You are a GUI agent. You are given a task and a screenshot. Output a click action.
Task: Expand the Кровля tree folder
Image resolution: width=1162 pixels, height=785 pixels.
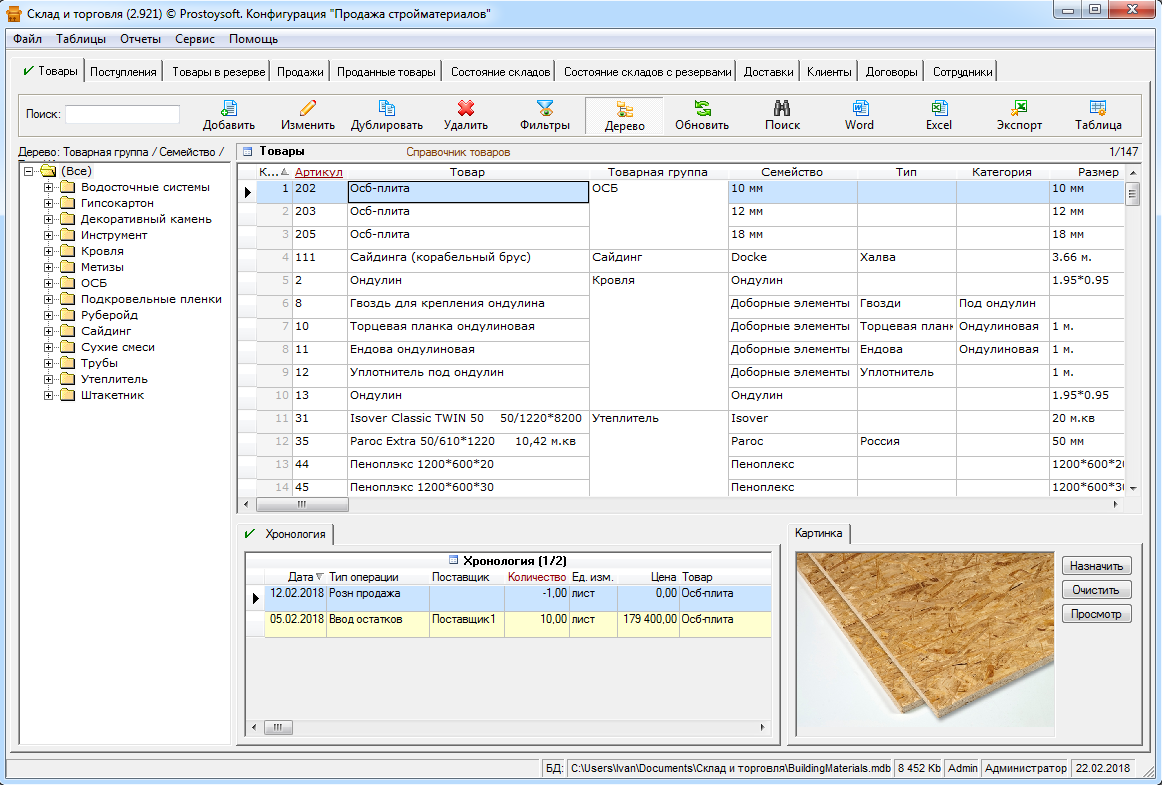tap(47, 251)
